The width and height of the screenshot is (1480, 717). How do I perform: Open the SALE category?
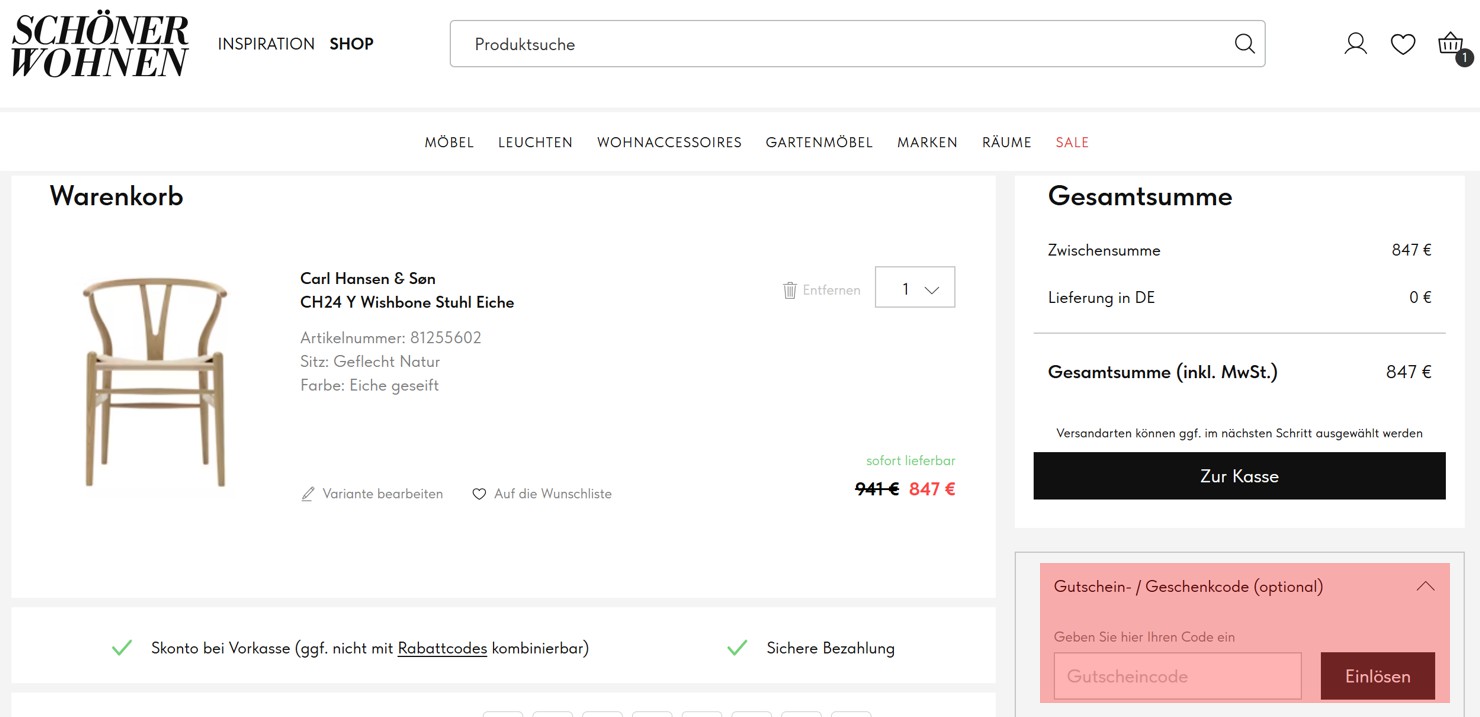(x=1072, y=143)
